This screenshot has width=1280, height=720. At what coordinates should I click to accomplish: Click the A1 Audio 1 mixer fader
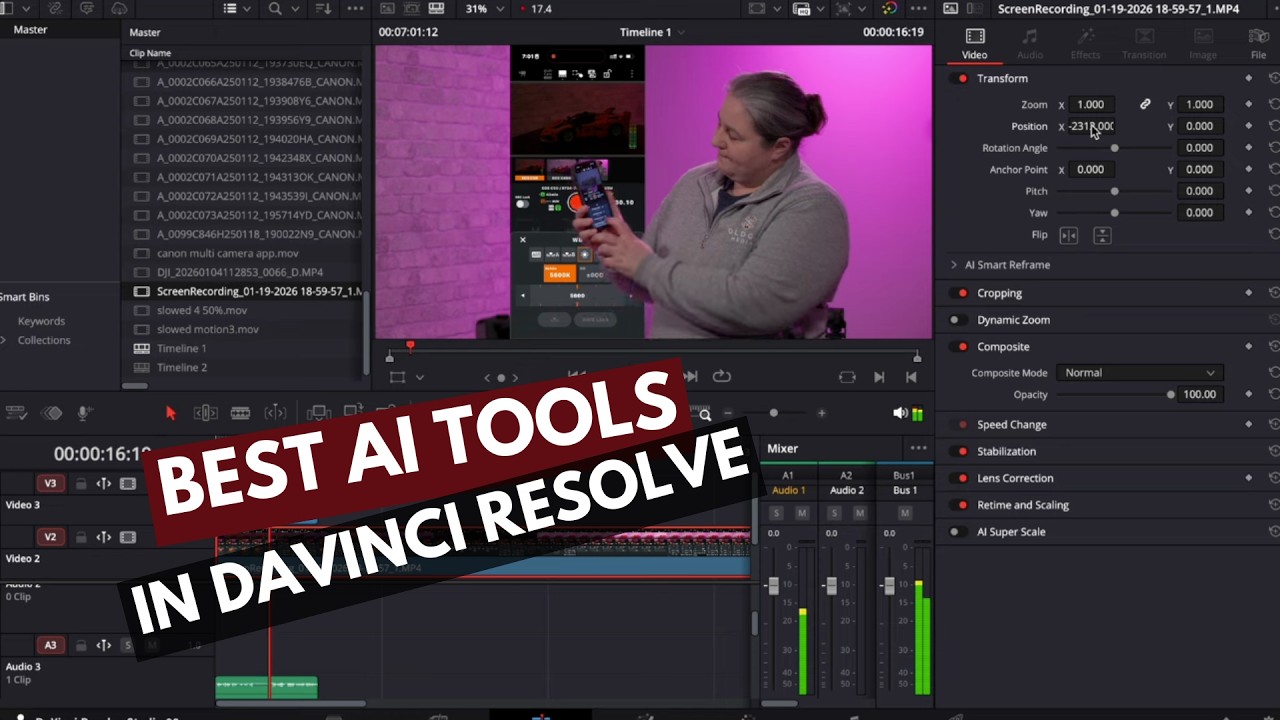[773, 586]
